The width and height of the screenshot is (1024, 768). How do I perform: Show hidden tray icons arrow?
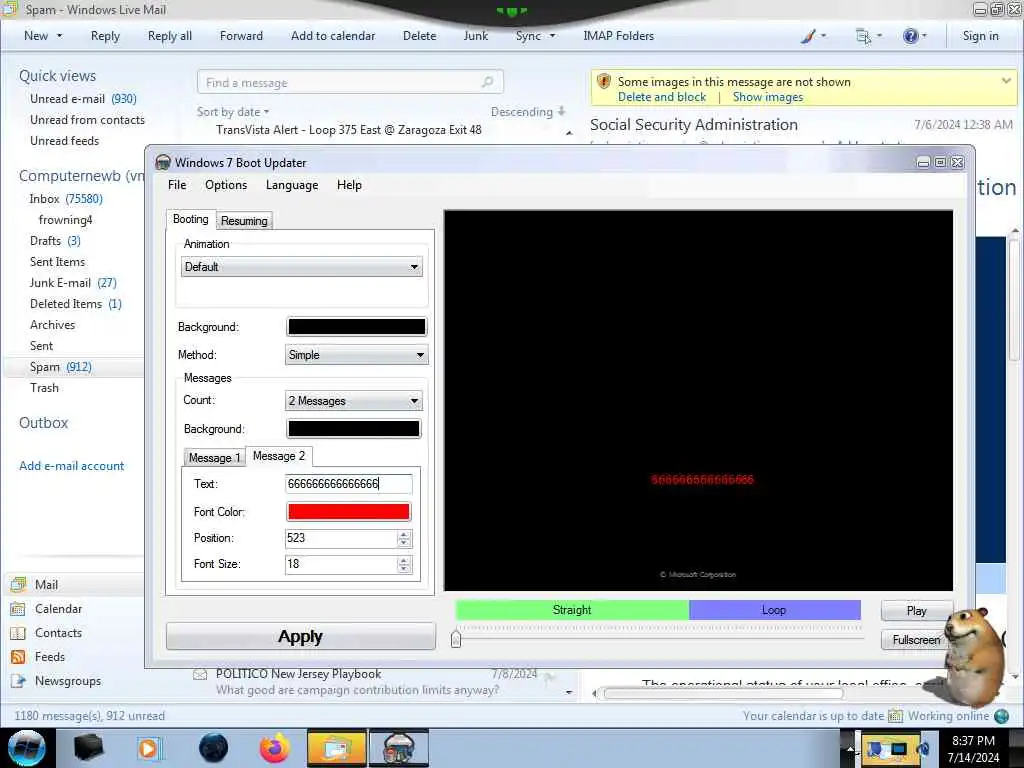850,748
